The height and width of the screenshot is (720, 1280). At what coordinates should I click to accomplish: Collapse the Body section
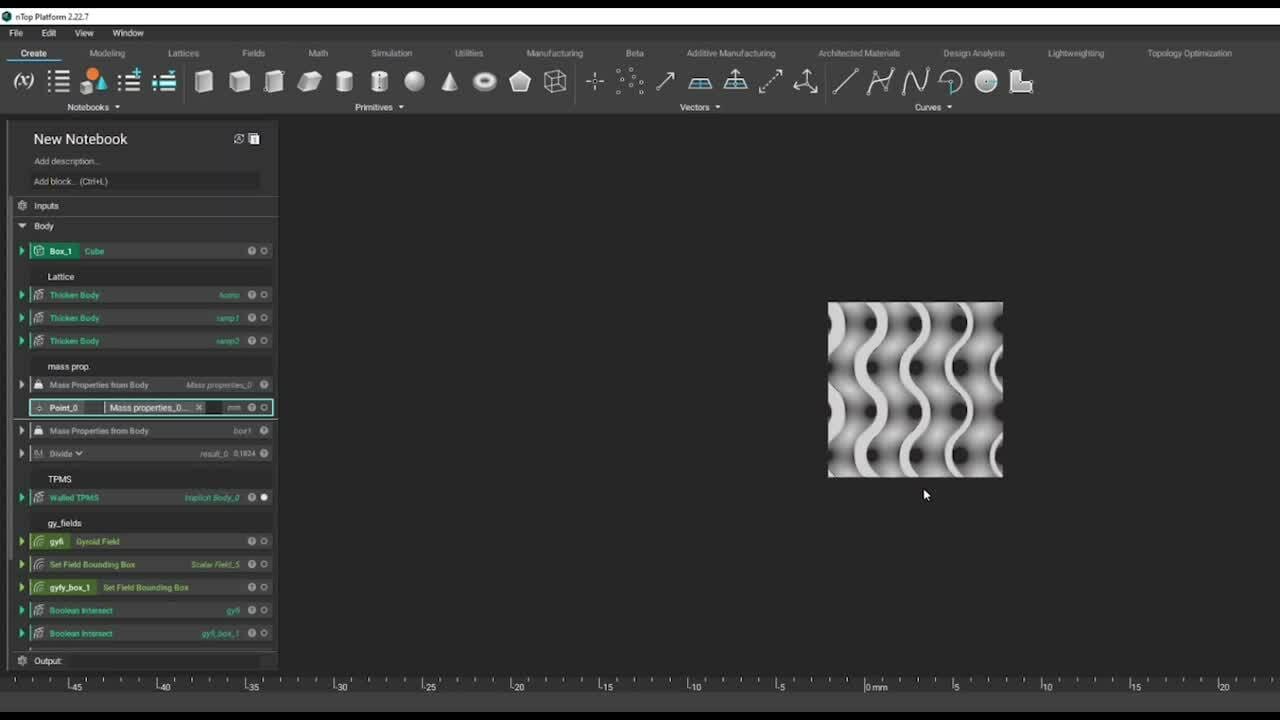[22, 226]
